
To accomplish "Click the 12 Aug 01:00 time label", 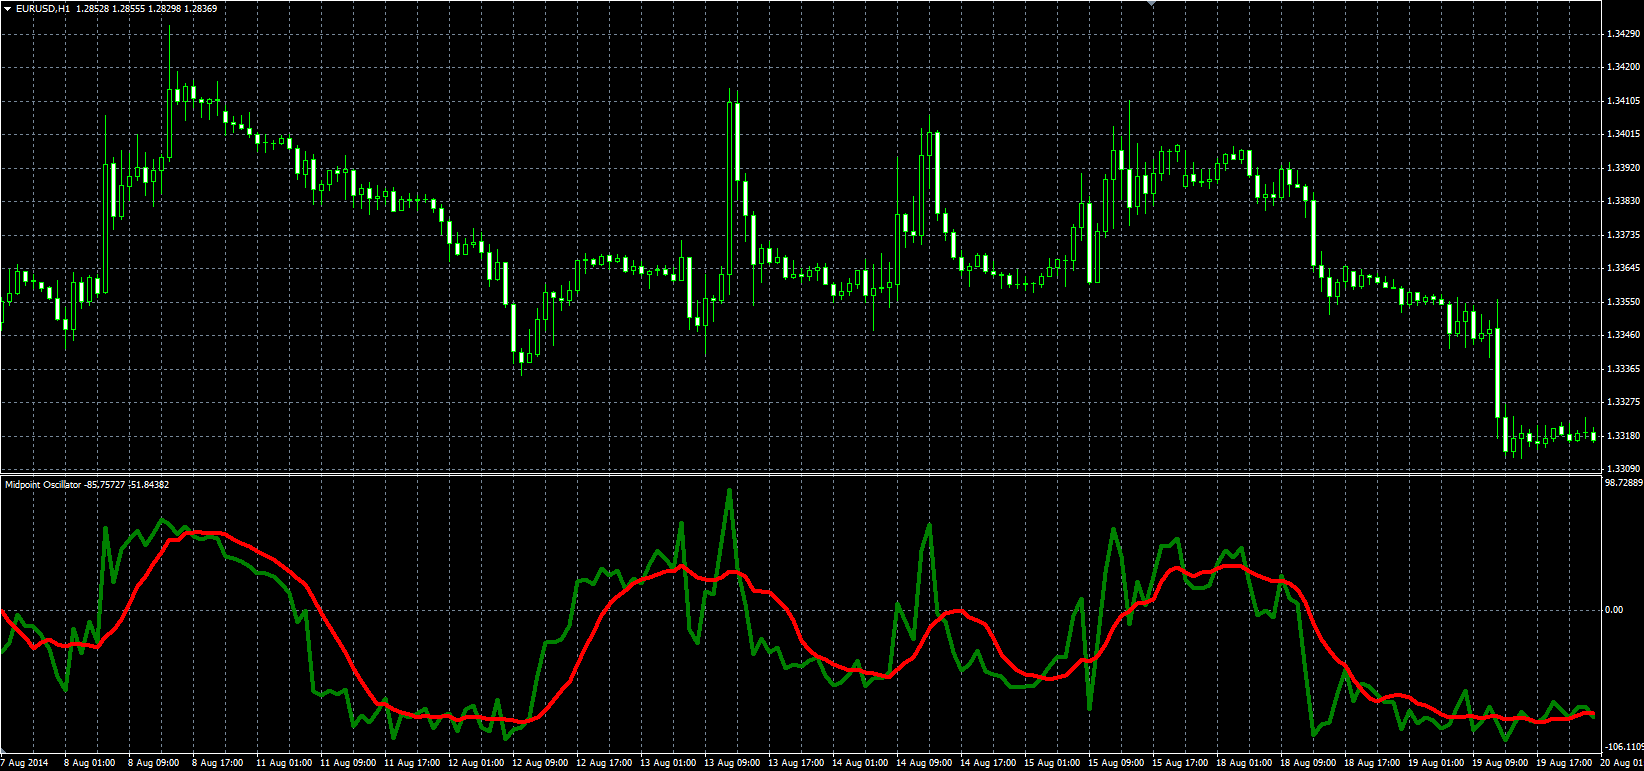I will point(476,763).
